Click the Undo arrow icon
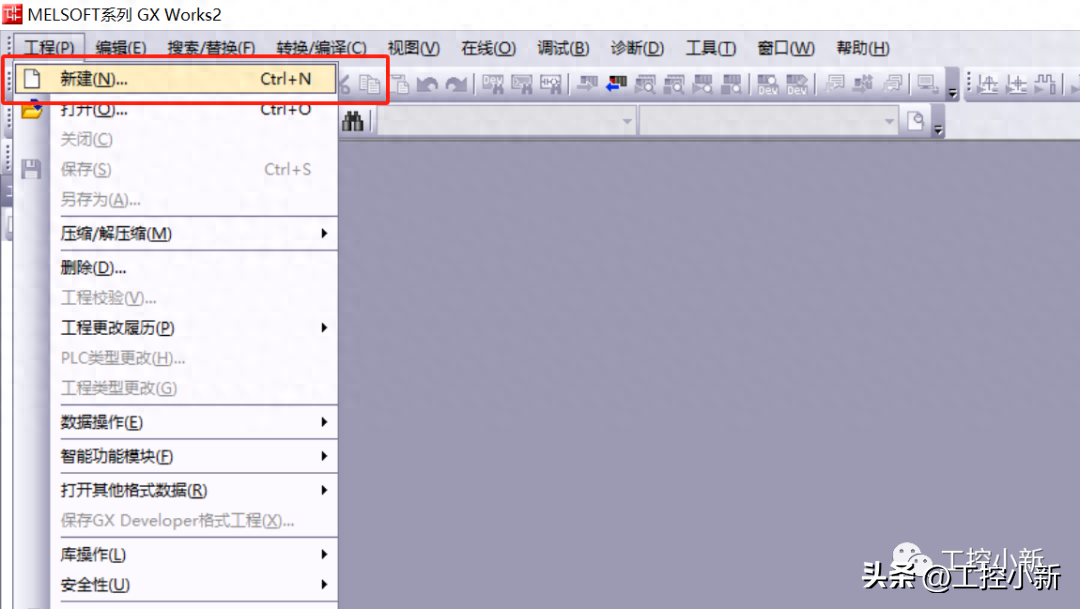 click(x=428, y=85)
